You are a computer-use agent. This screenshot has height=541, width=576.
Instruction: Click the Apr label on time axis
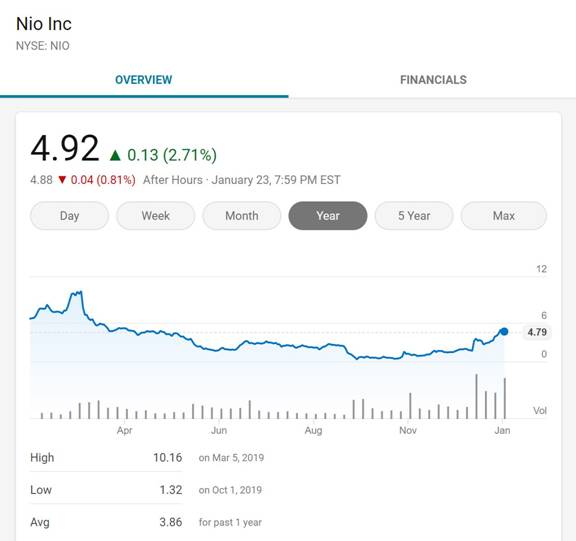[x=125, y=430]
